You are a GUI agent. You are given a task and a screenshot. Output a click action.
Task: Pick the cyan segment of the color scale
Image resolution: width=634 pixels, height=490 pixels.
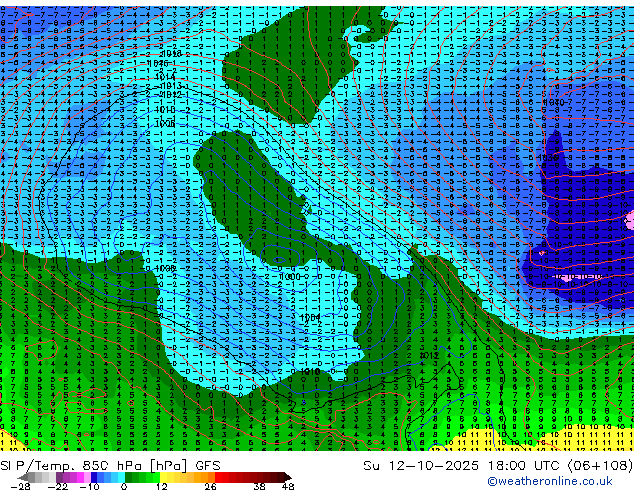click(x=121, y=477)
